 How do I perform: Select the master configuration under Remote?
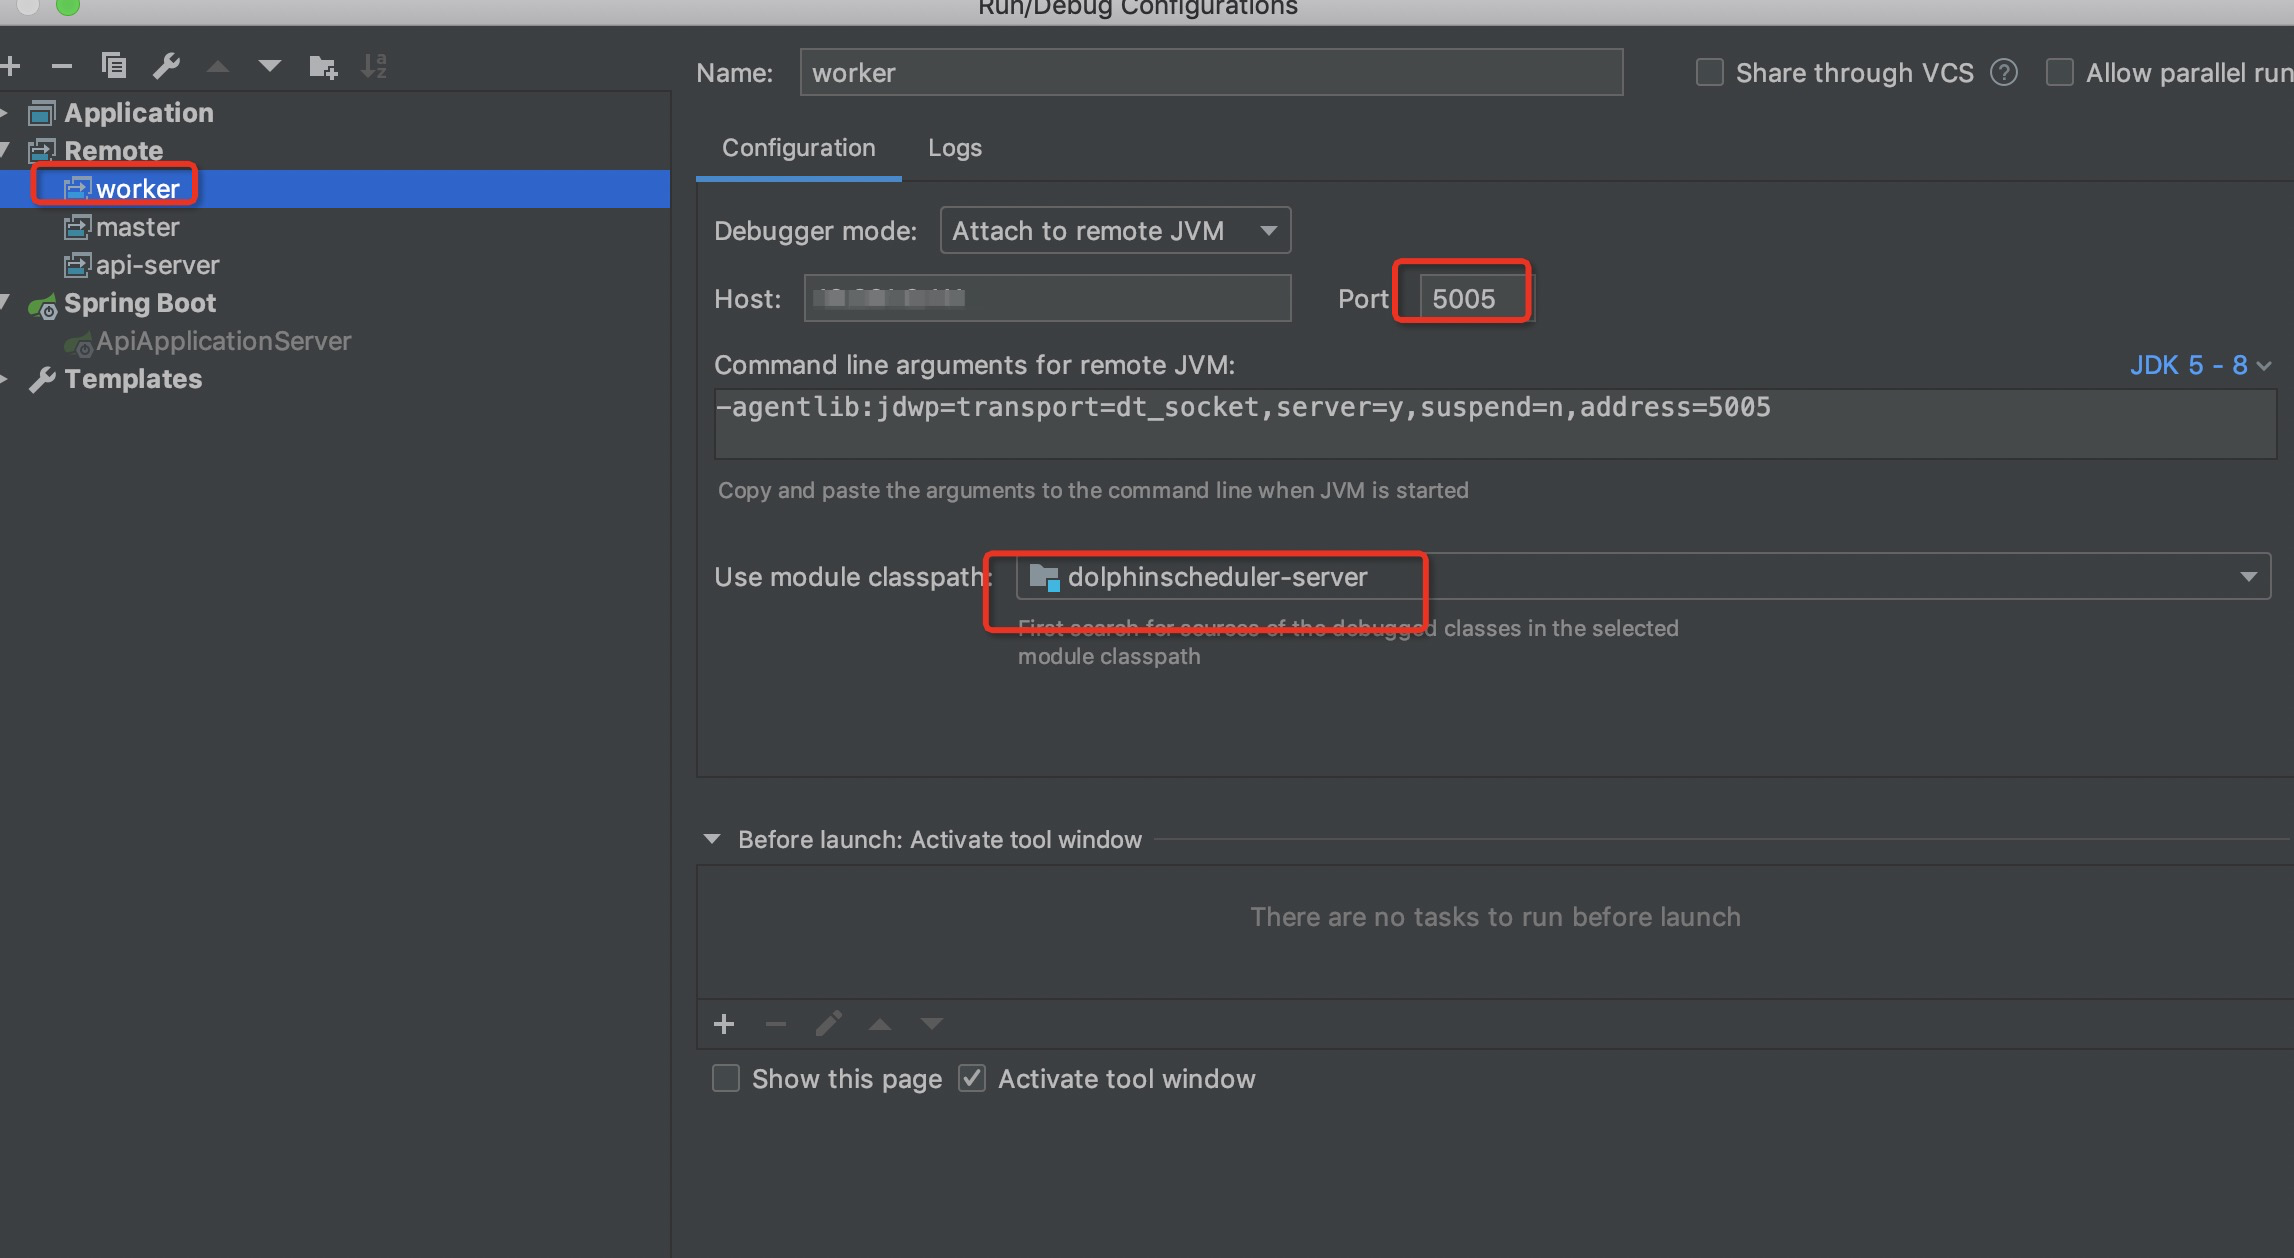click(x=136, y=226)
